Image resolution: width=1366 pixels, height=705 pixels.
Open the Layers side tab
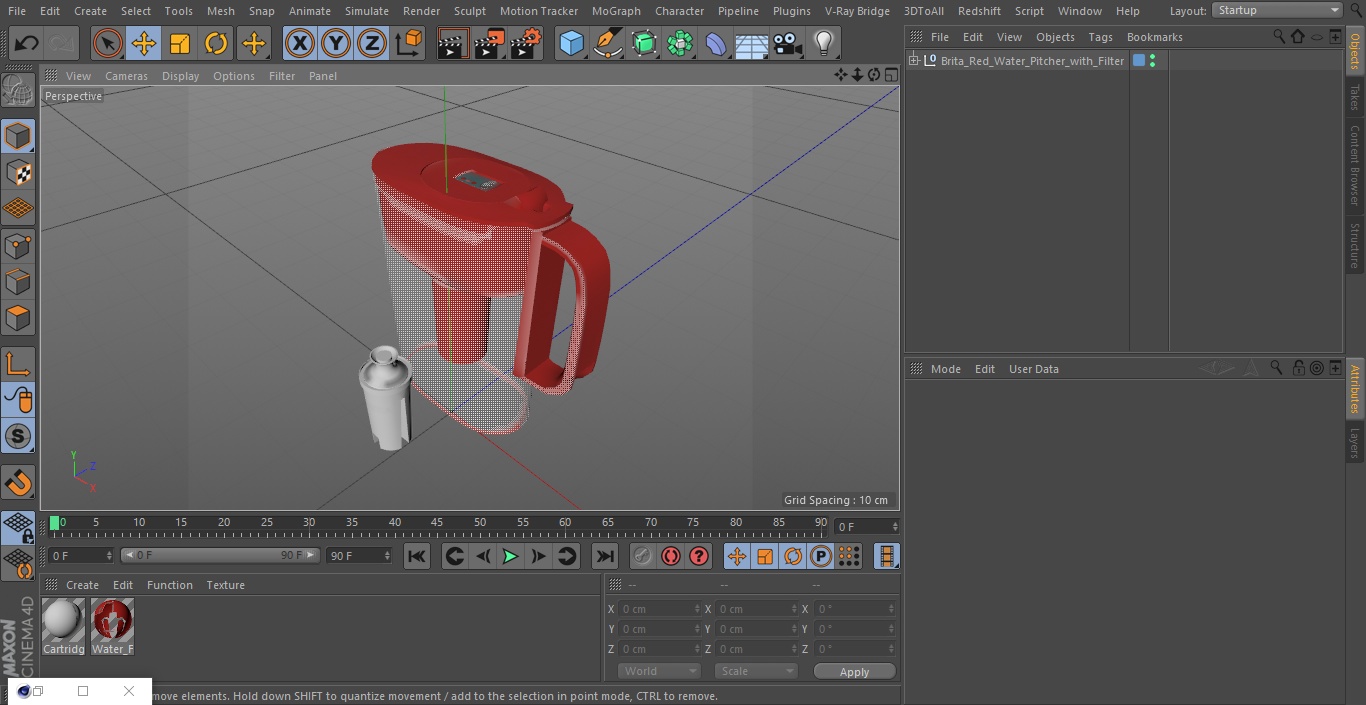(1355, 443)
